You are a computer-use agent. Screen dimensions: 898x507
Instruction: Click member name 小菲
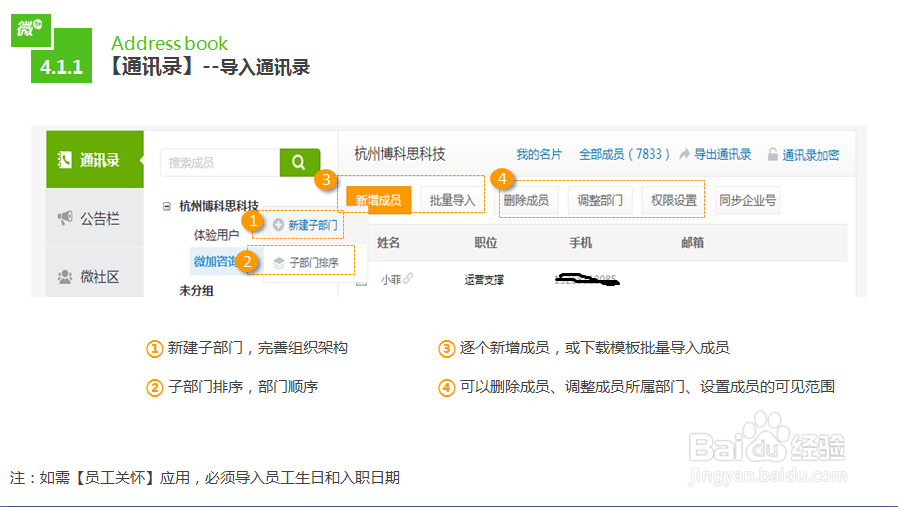point(391,280)
